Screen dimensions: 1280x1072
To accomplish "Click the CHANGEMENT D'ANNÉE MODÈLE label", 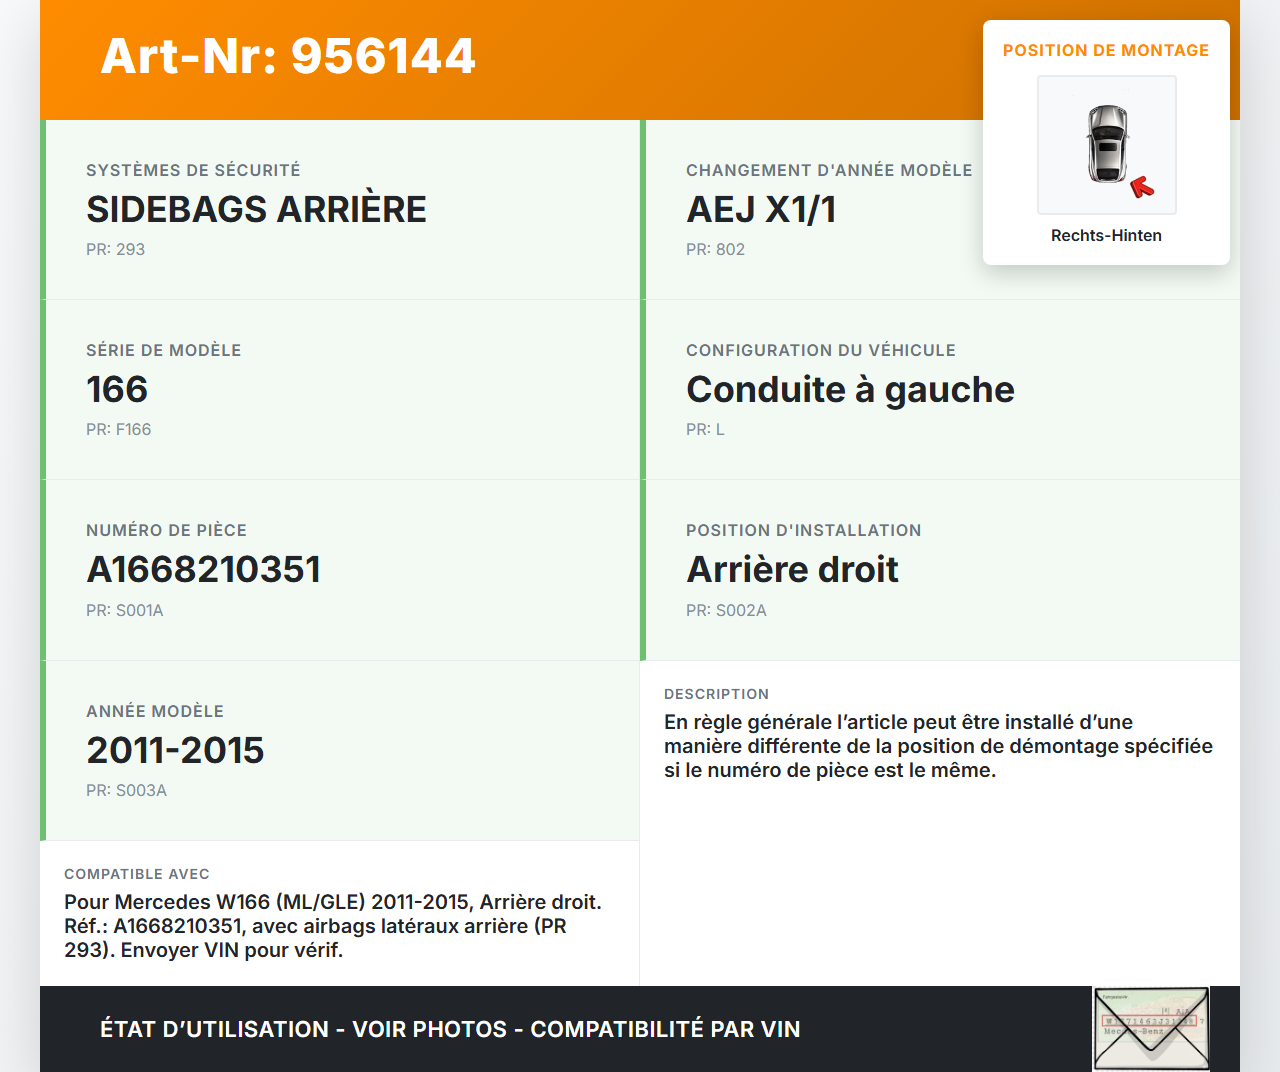I will [829, 170].
